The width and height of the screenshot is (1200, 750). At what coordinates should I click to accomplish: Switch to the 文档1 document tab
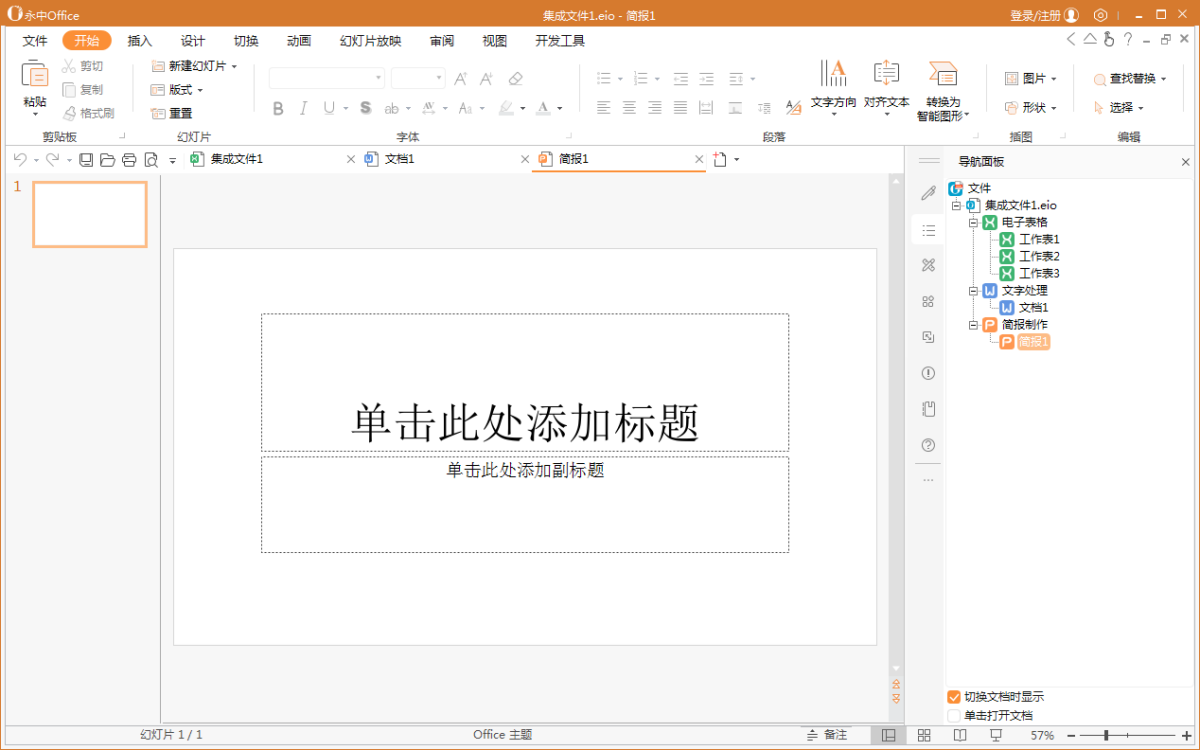click(399, 159)
